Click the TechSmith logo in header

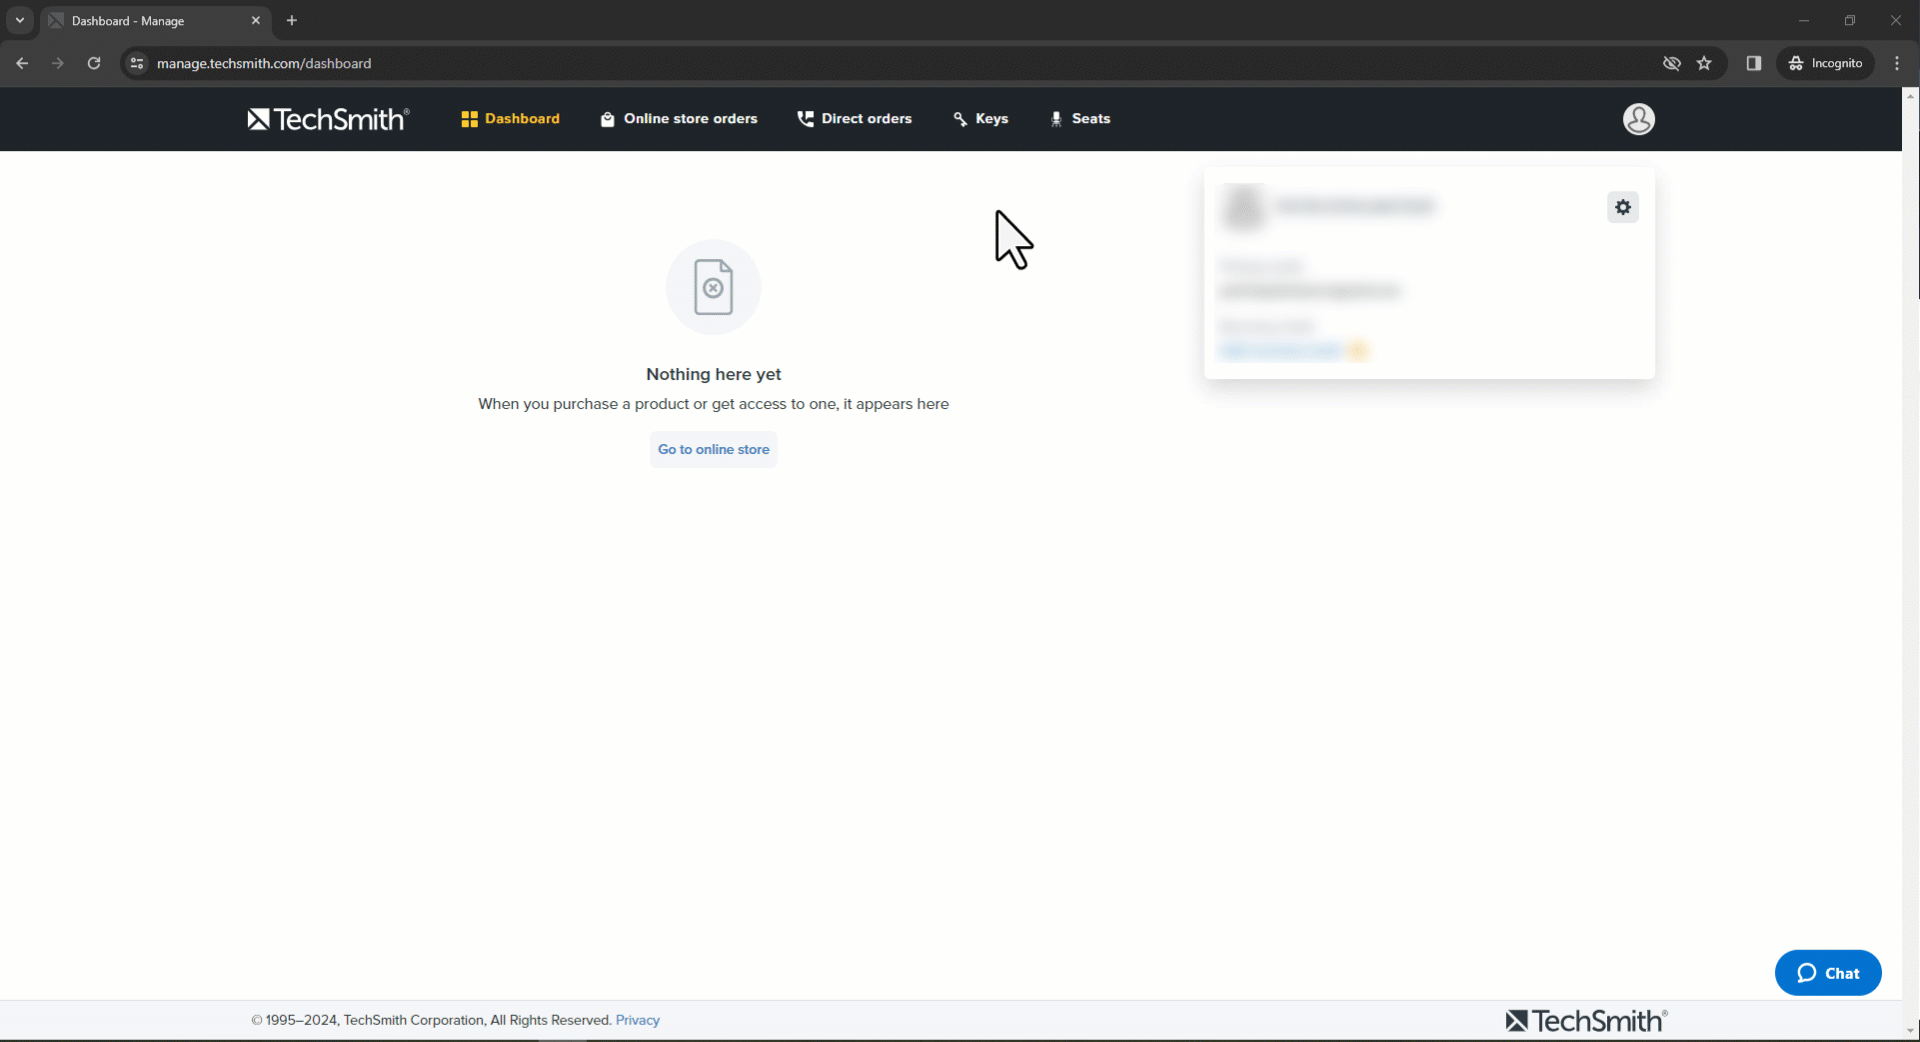(328, 119)
